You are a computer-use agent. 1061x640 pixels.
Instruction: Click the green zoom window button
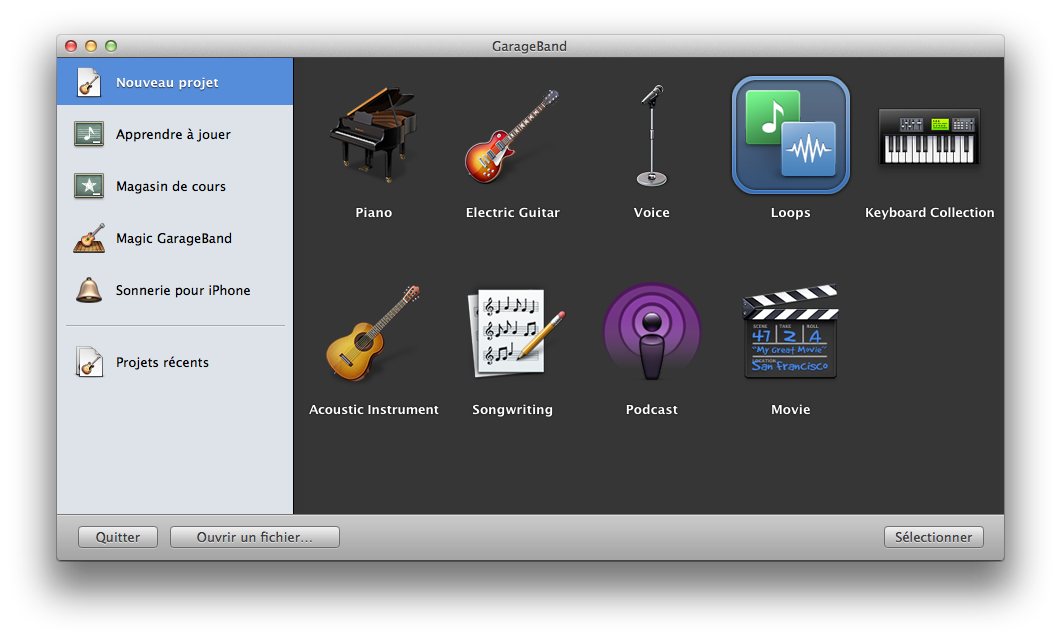pyautogui.click(x=111, y=46)
